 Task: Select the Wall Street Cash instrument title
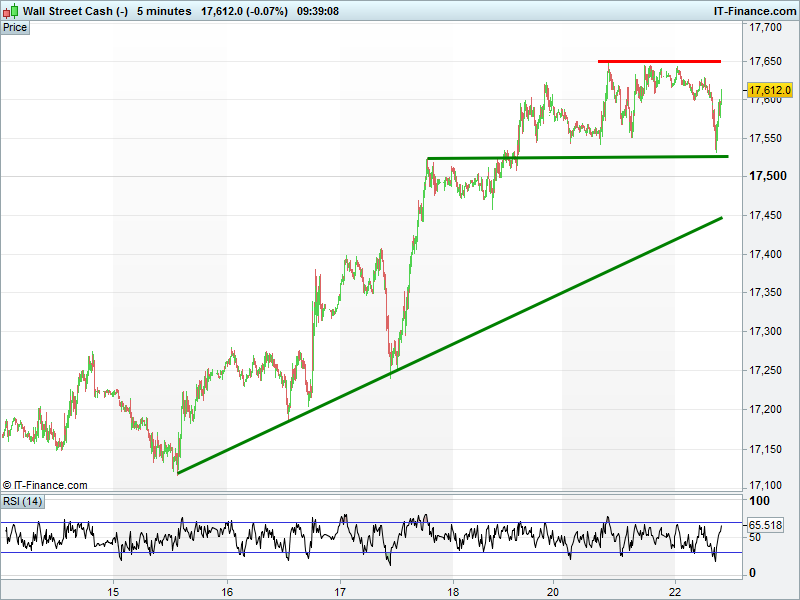click(x=76, y=11)
